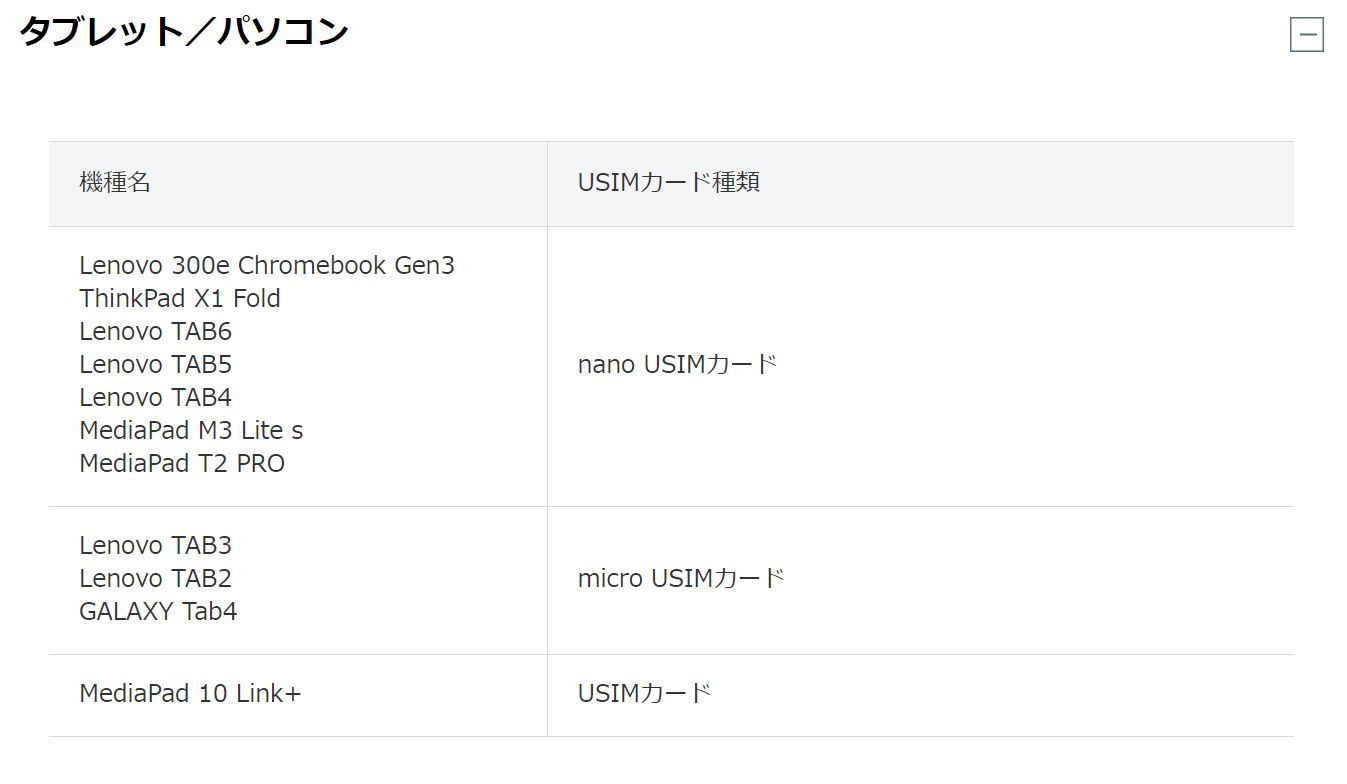1347x784 pixels.
Task: Click MediaPad M3 Lite s entry
Action: coord(191,430)
